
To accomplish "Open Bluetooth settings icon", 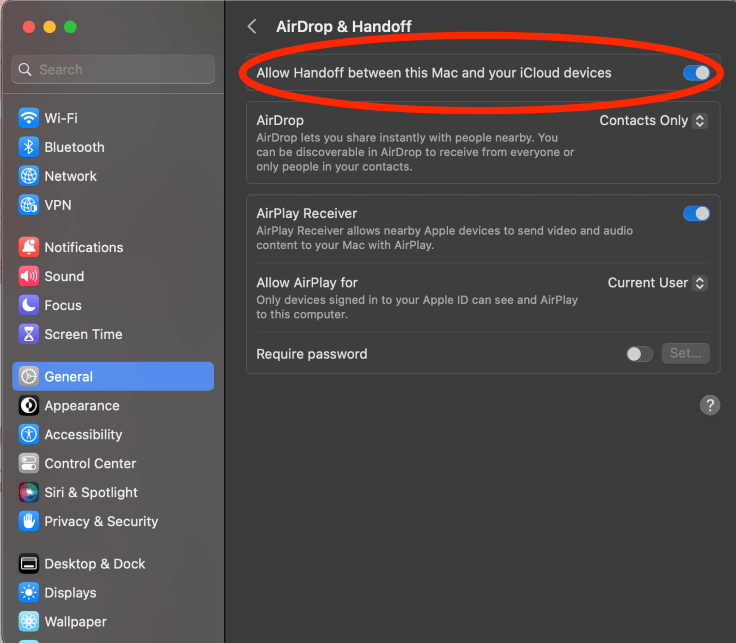I will pos(28,147).
